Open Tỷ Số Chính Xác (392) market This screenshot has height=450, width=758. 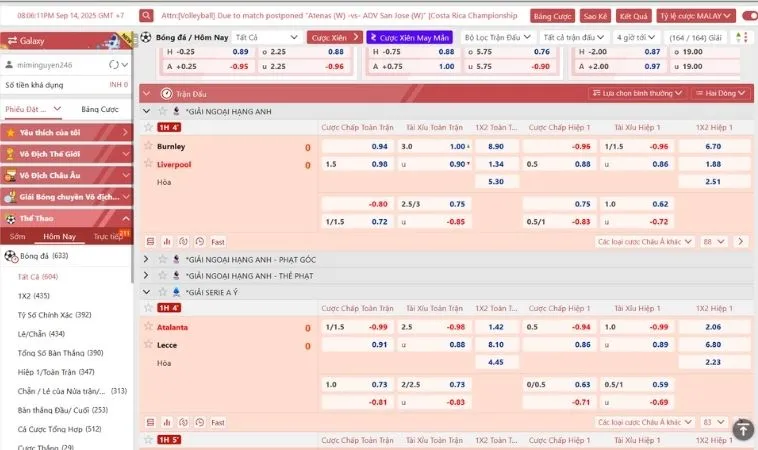(x=55, y=314)
